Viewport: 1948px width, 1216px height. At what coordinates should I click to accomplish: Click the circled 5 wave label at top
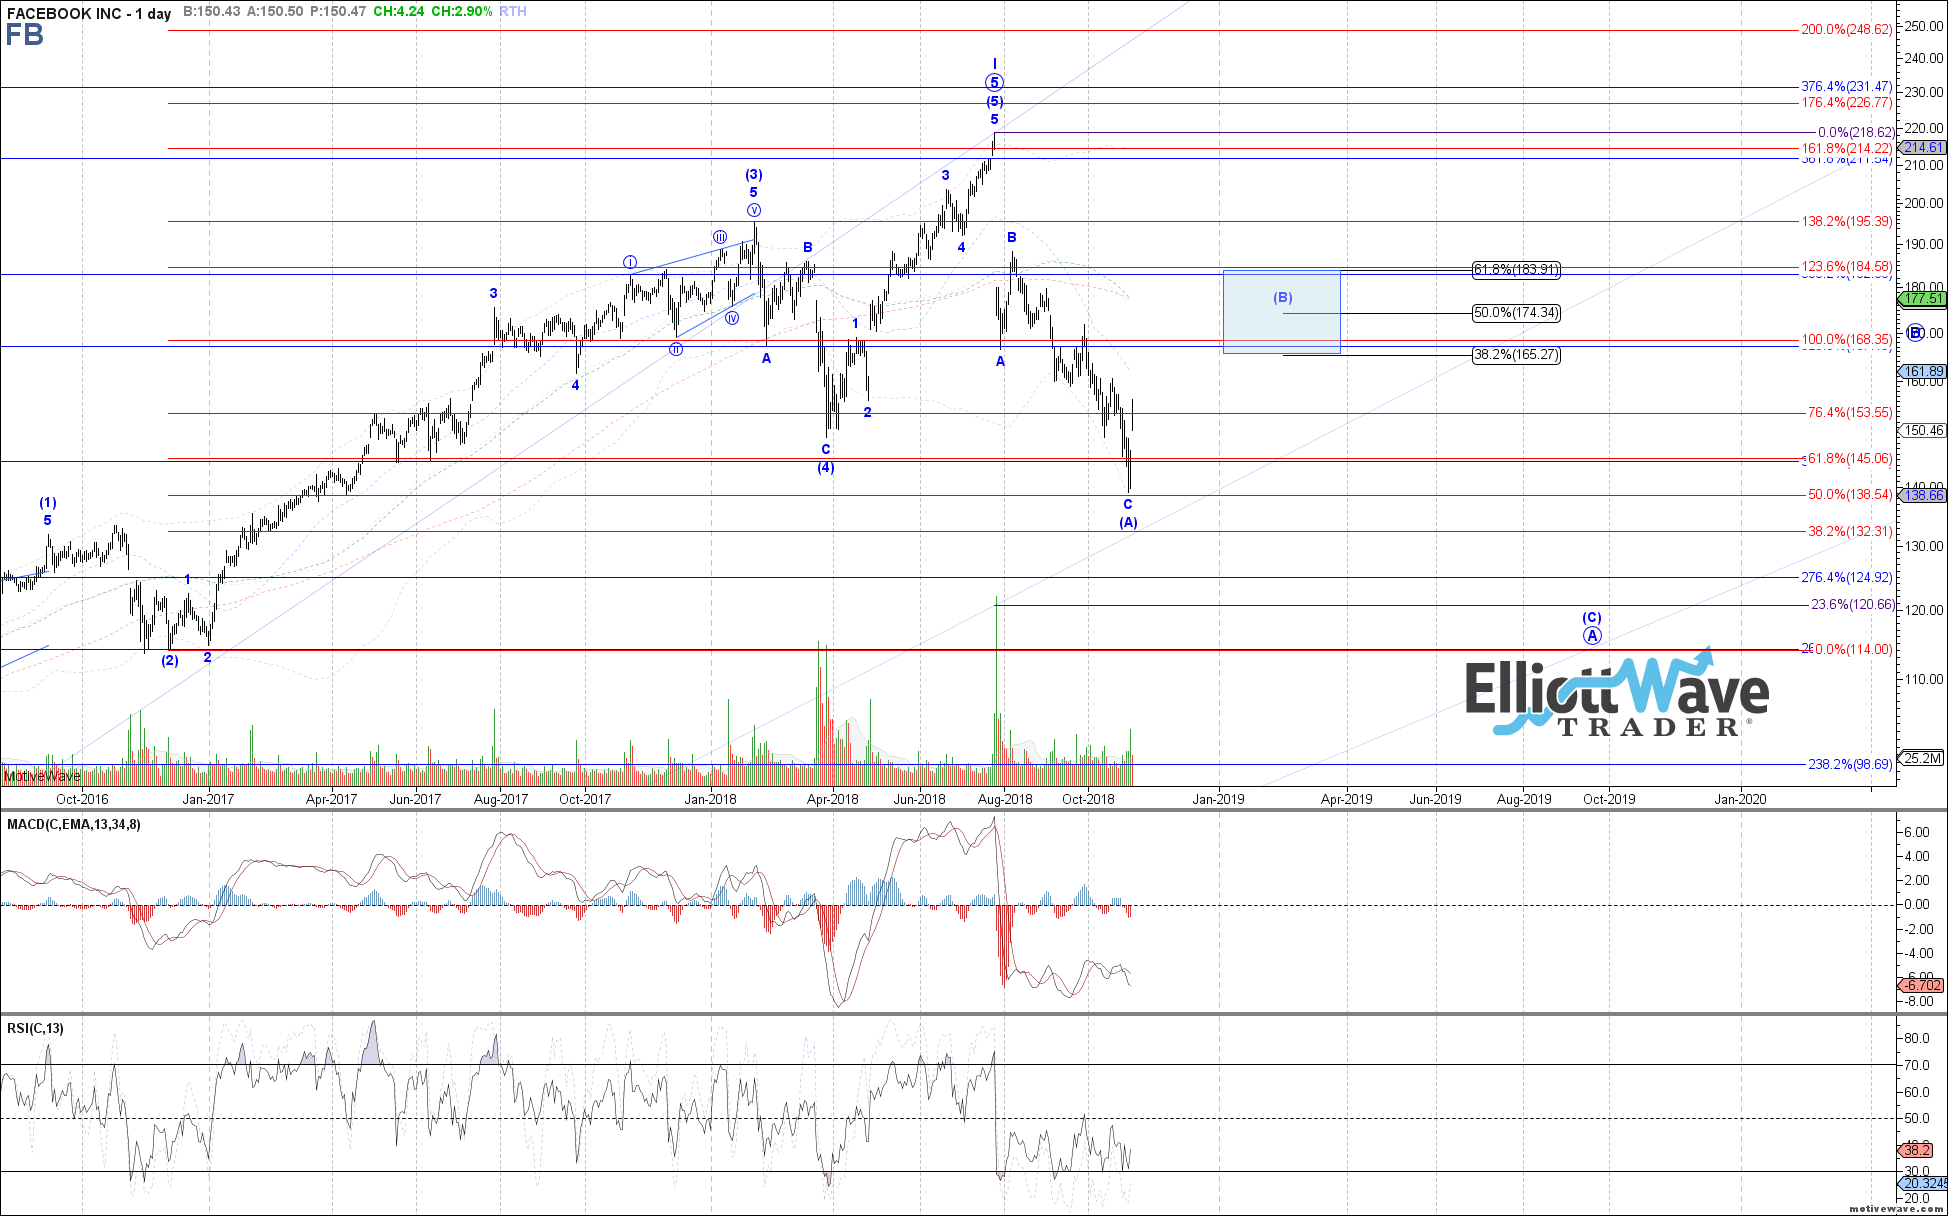(x=994, y=83)
